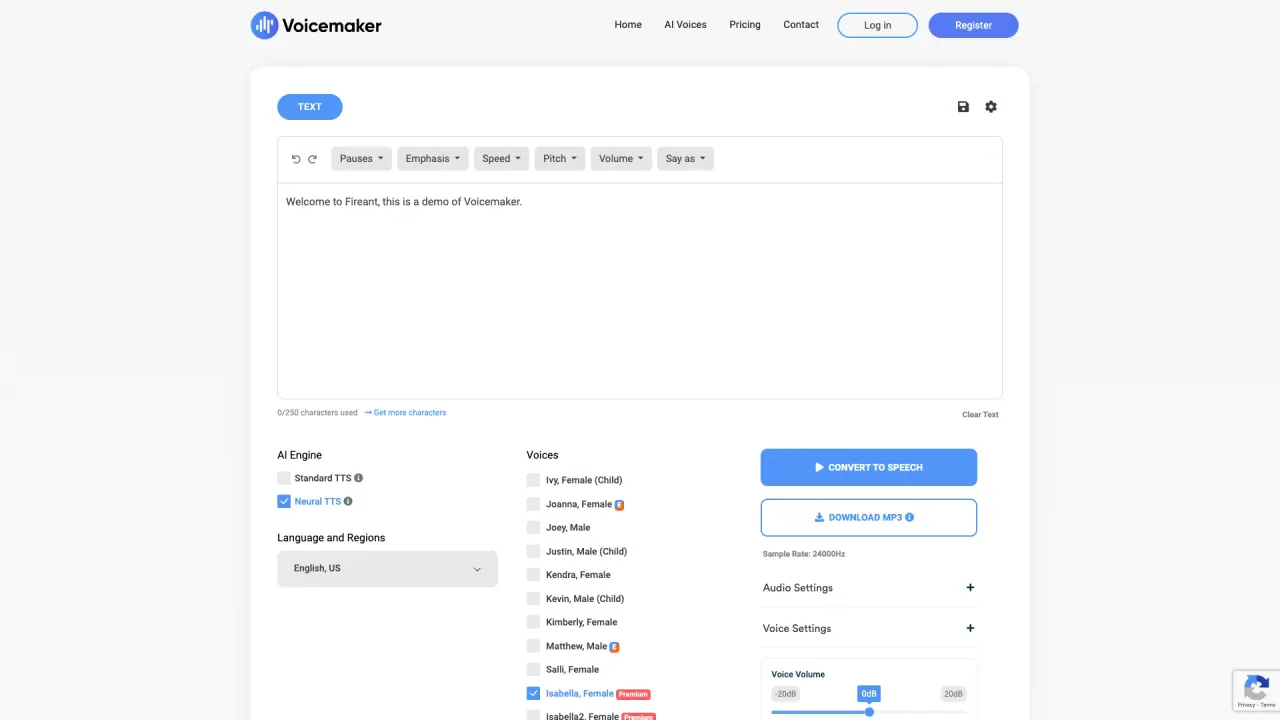Screen dimensions: 1280x720
Task: Open the English, US language selector
Action: coord(387,568)
